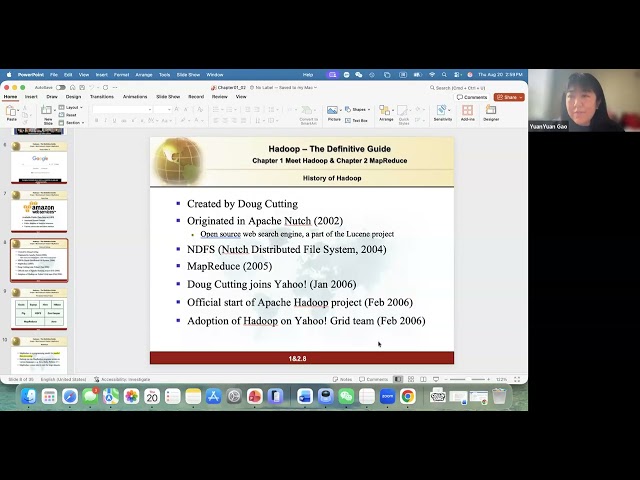Click the 'MapReduce (2005)' bullet text
This screenshot has height=480, width=640.
pyautogui.click(x=229, y=266)
